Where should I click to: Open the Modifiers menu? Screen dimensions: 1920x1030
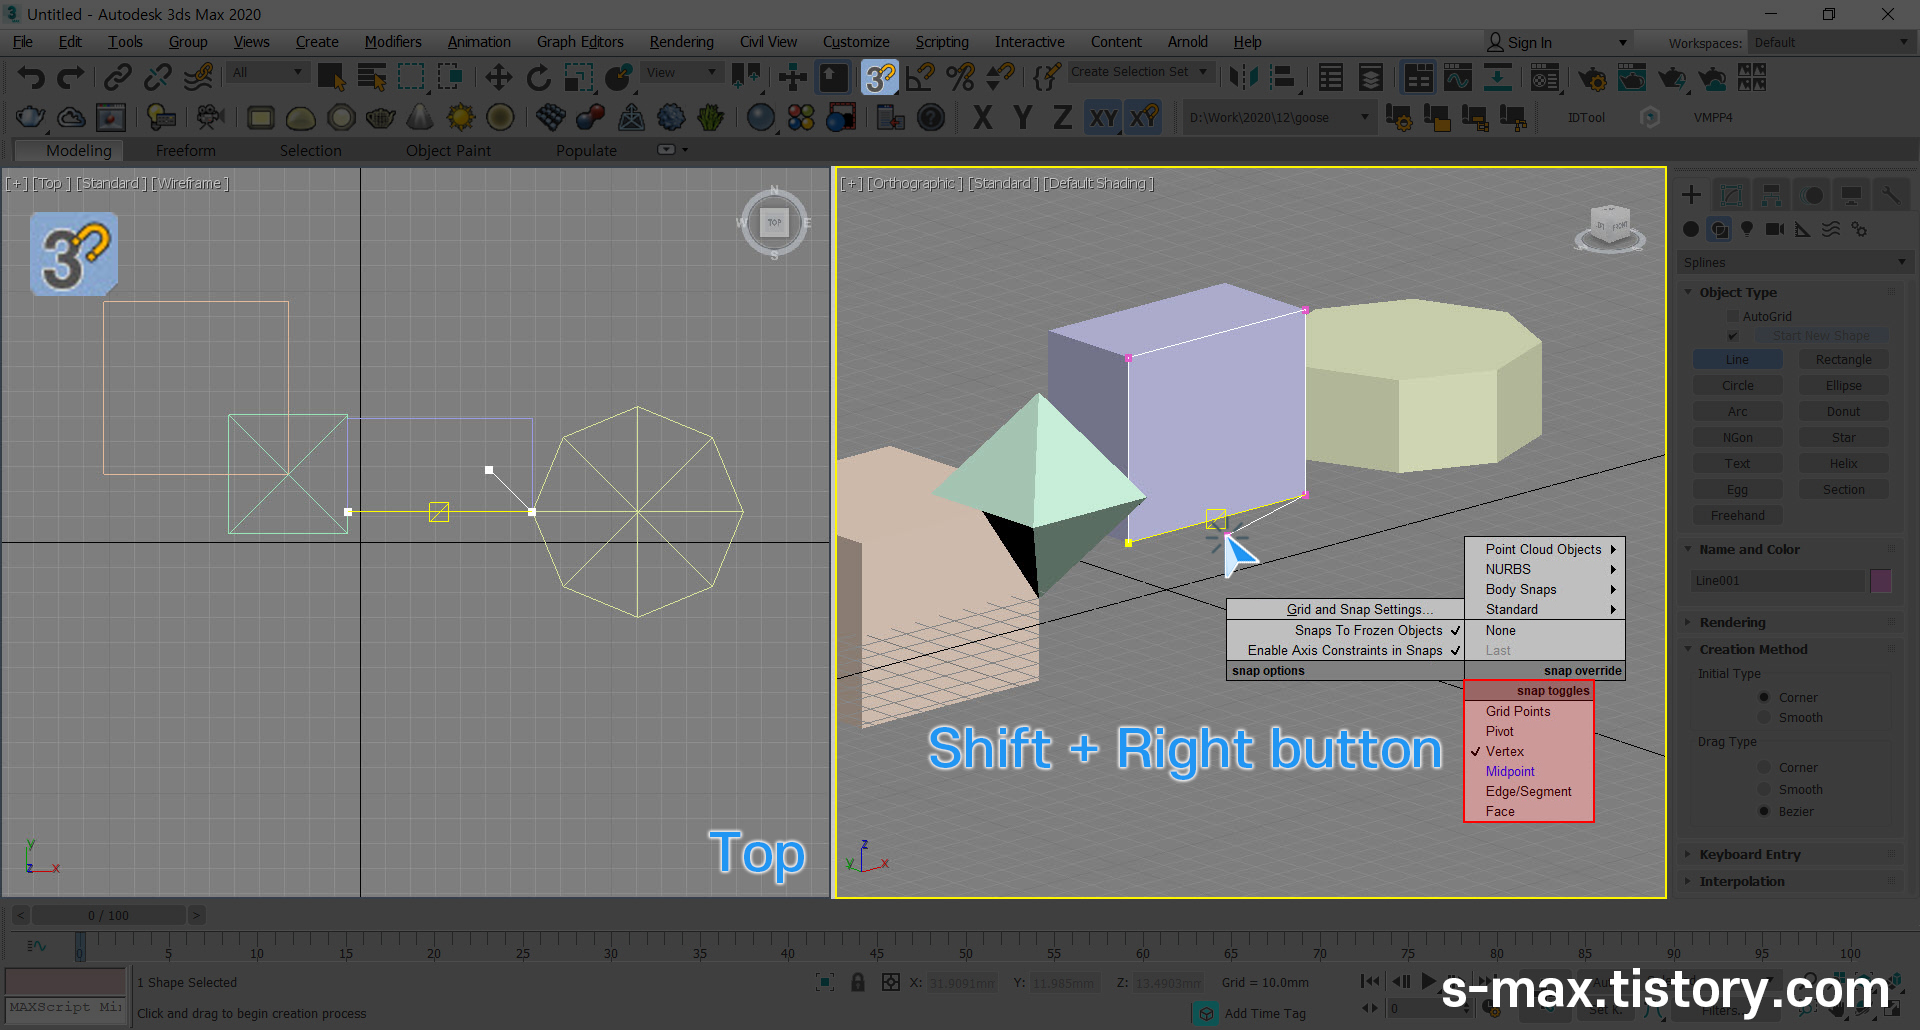393,42
